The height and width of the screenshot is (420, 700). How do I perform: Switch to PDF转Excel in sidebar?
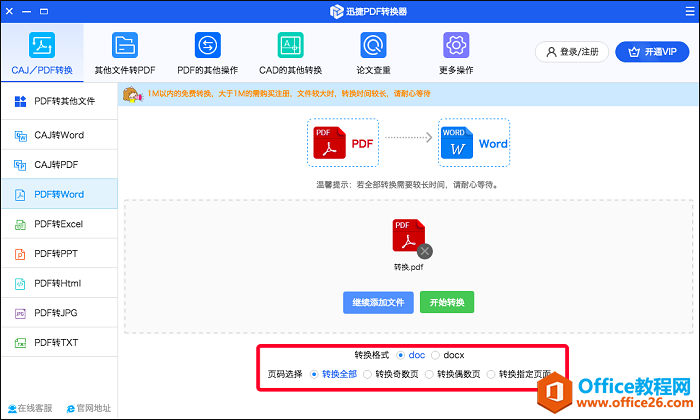pos(58,225)
